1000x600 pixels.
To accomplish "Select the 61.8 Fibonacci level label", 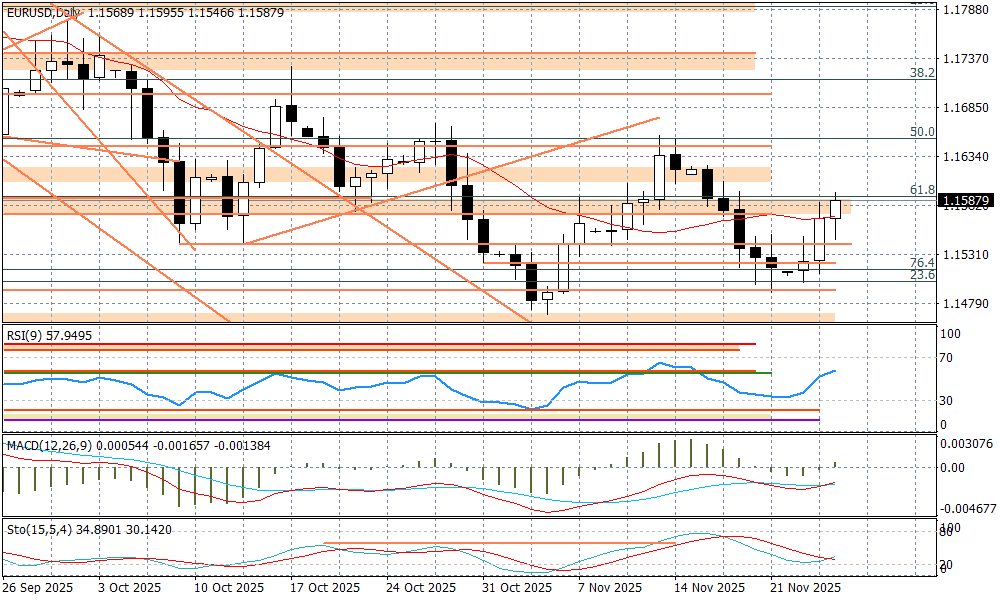I will point(922,189).
